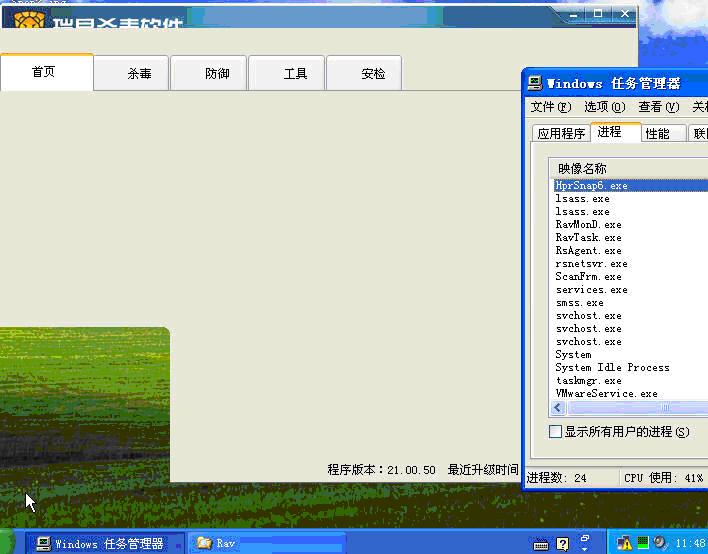Sort processes by 映像名称 column header

pyautogui.click(x=628, y=168)
